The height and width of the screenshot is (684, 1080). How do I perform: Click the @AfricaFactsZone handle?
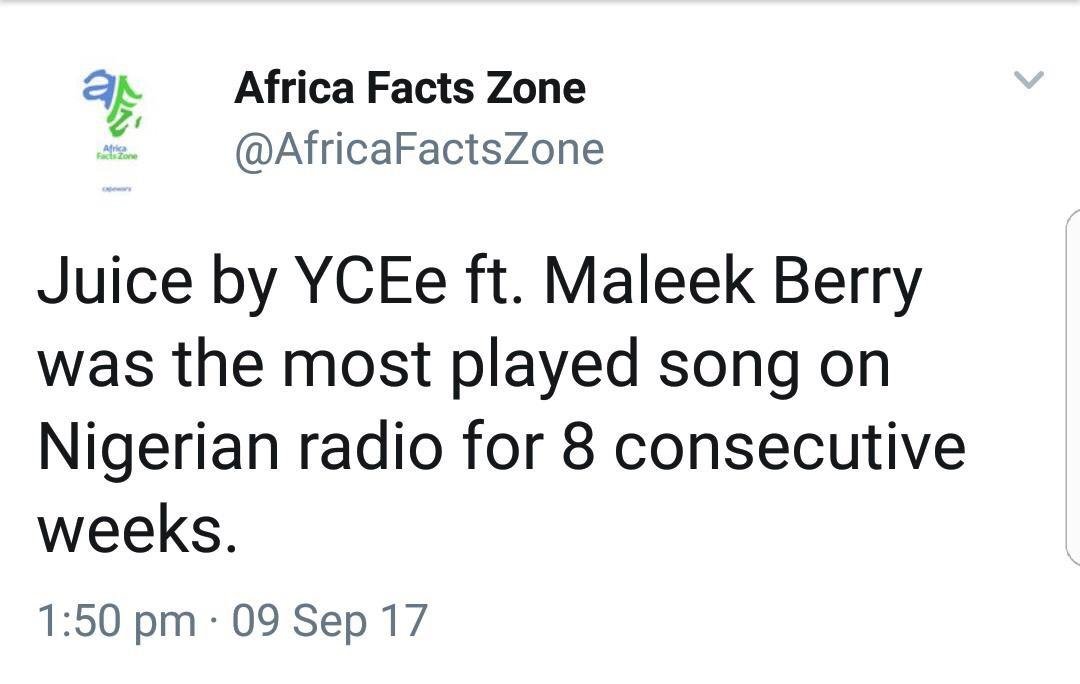[x=419, y=150]
